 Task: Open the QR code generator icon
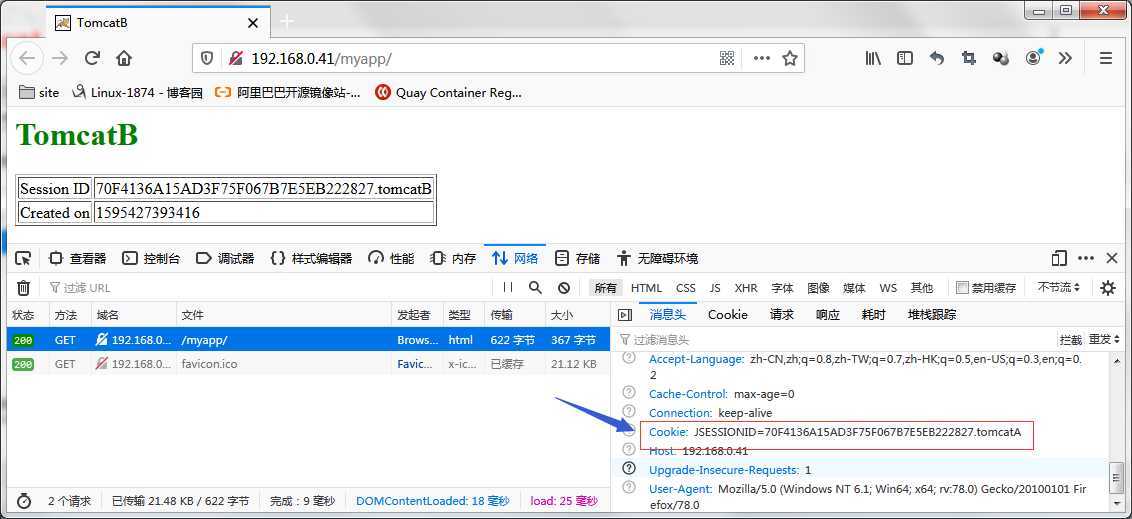point(727,58)
